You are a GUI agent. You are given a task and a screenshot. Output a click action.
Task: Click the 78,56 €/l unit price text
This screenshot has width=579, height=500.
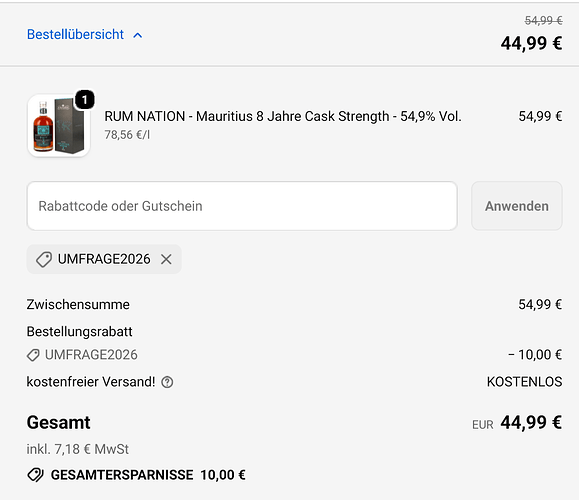[x=127, y=135]
